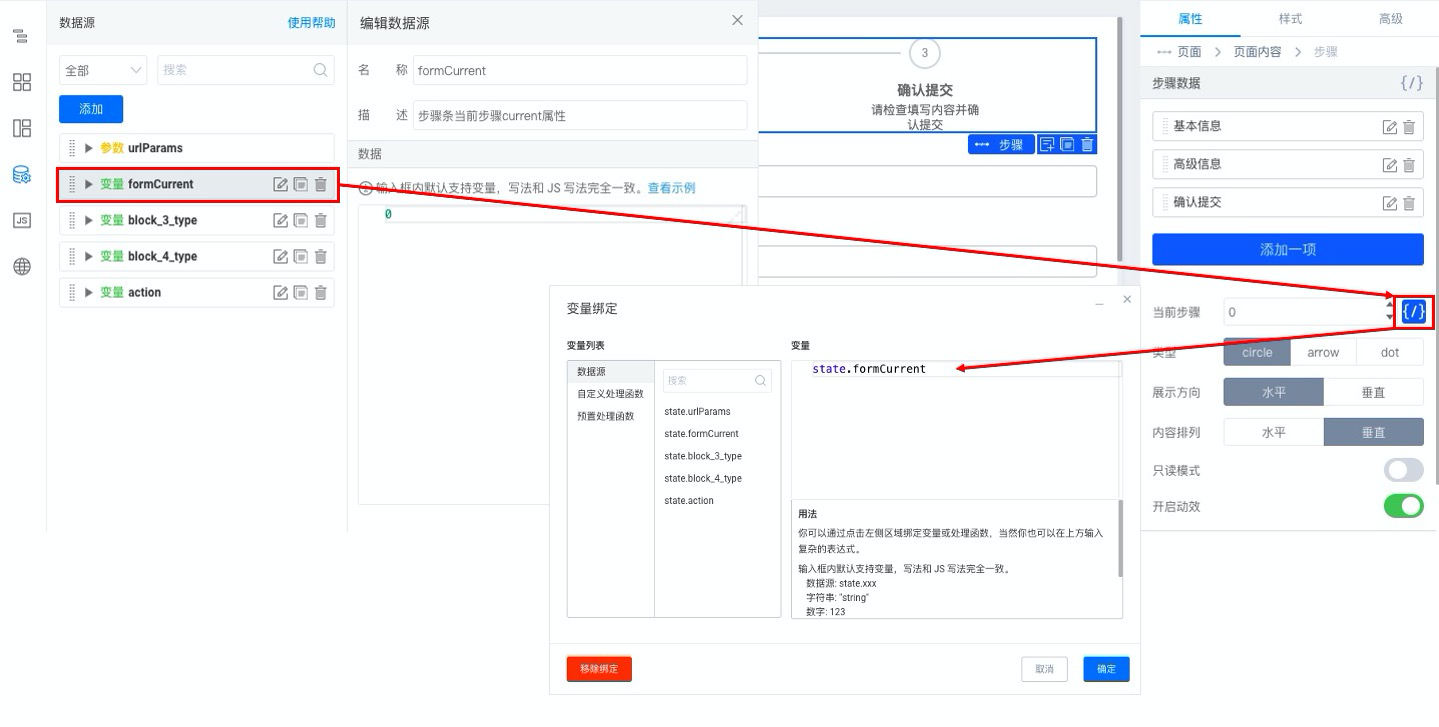Copy the action variable
This screenshot has width=1439, height=727.
[x=301, y=292]
